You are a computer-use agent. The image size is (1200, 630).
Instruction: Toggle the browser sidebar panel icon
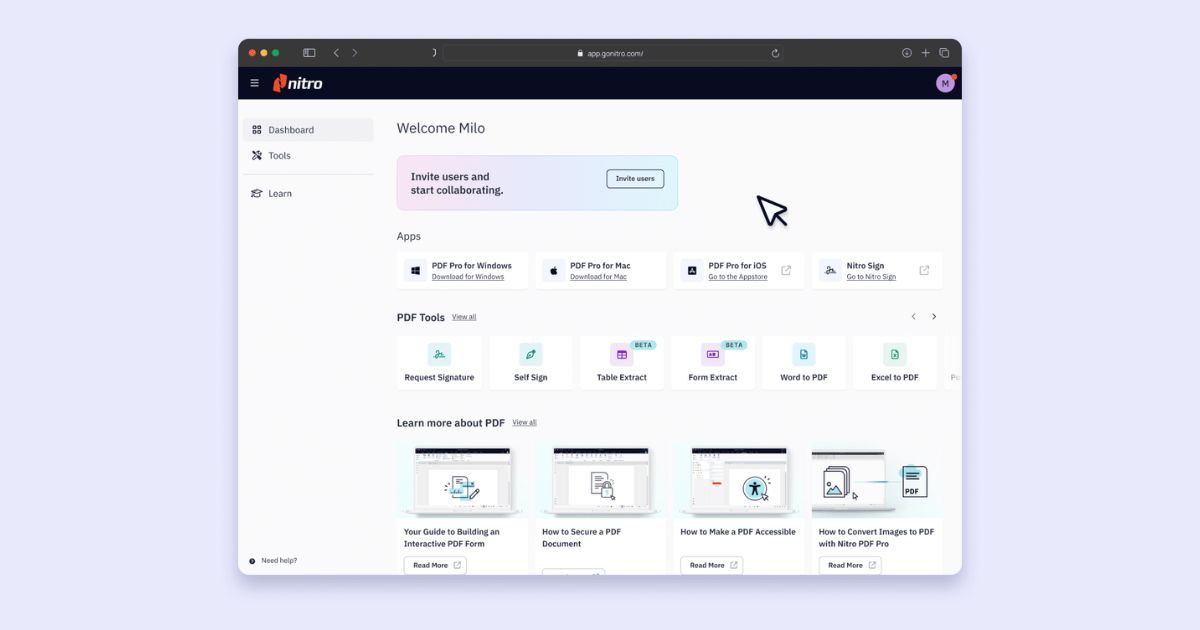click(x=309, y=53)
